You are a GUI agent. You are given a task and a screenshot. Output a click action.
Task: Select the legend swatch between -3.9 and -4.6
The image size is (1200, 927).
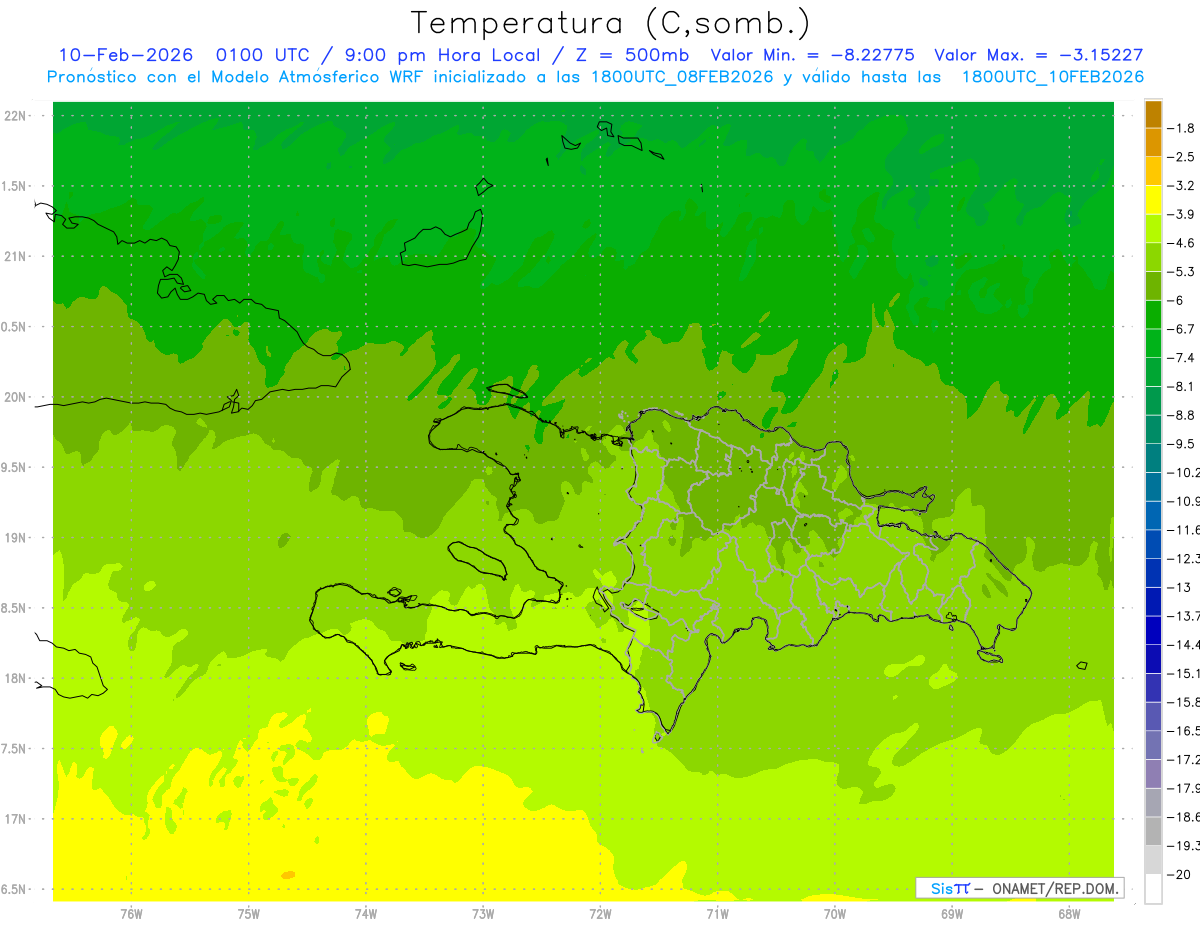1153,229
